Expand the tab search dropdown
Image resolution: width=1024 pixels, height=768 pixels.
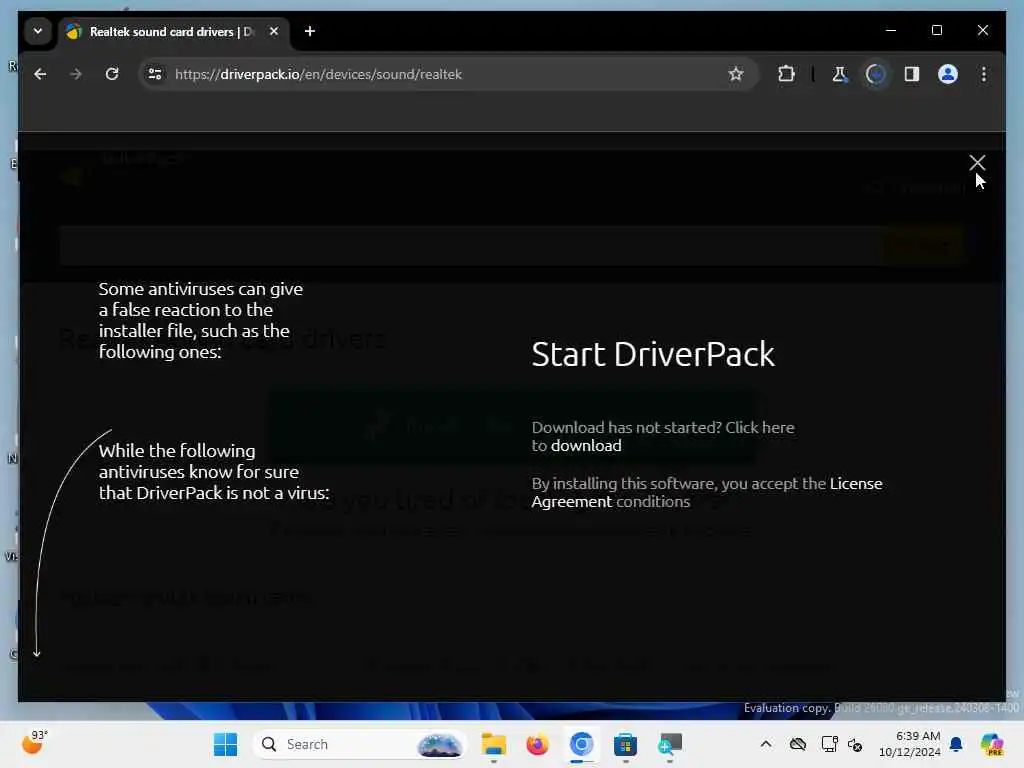(x=38, y=31)
